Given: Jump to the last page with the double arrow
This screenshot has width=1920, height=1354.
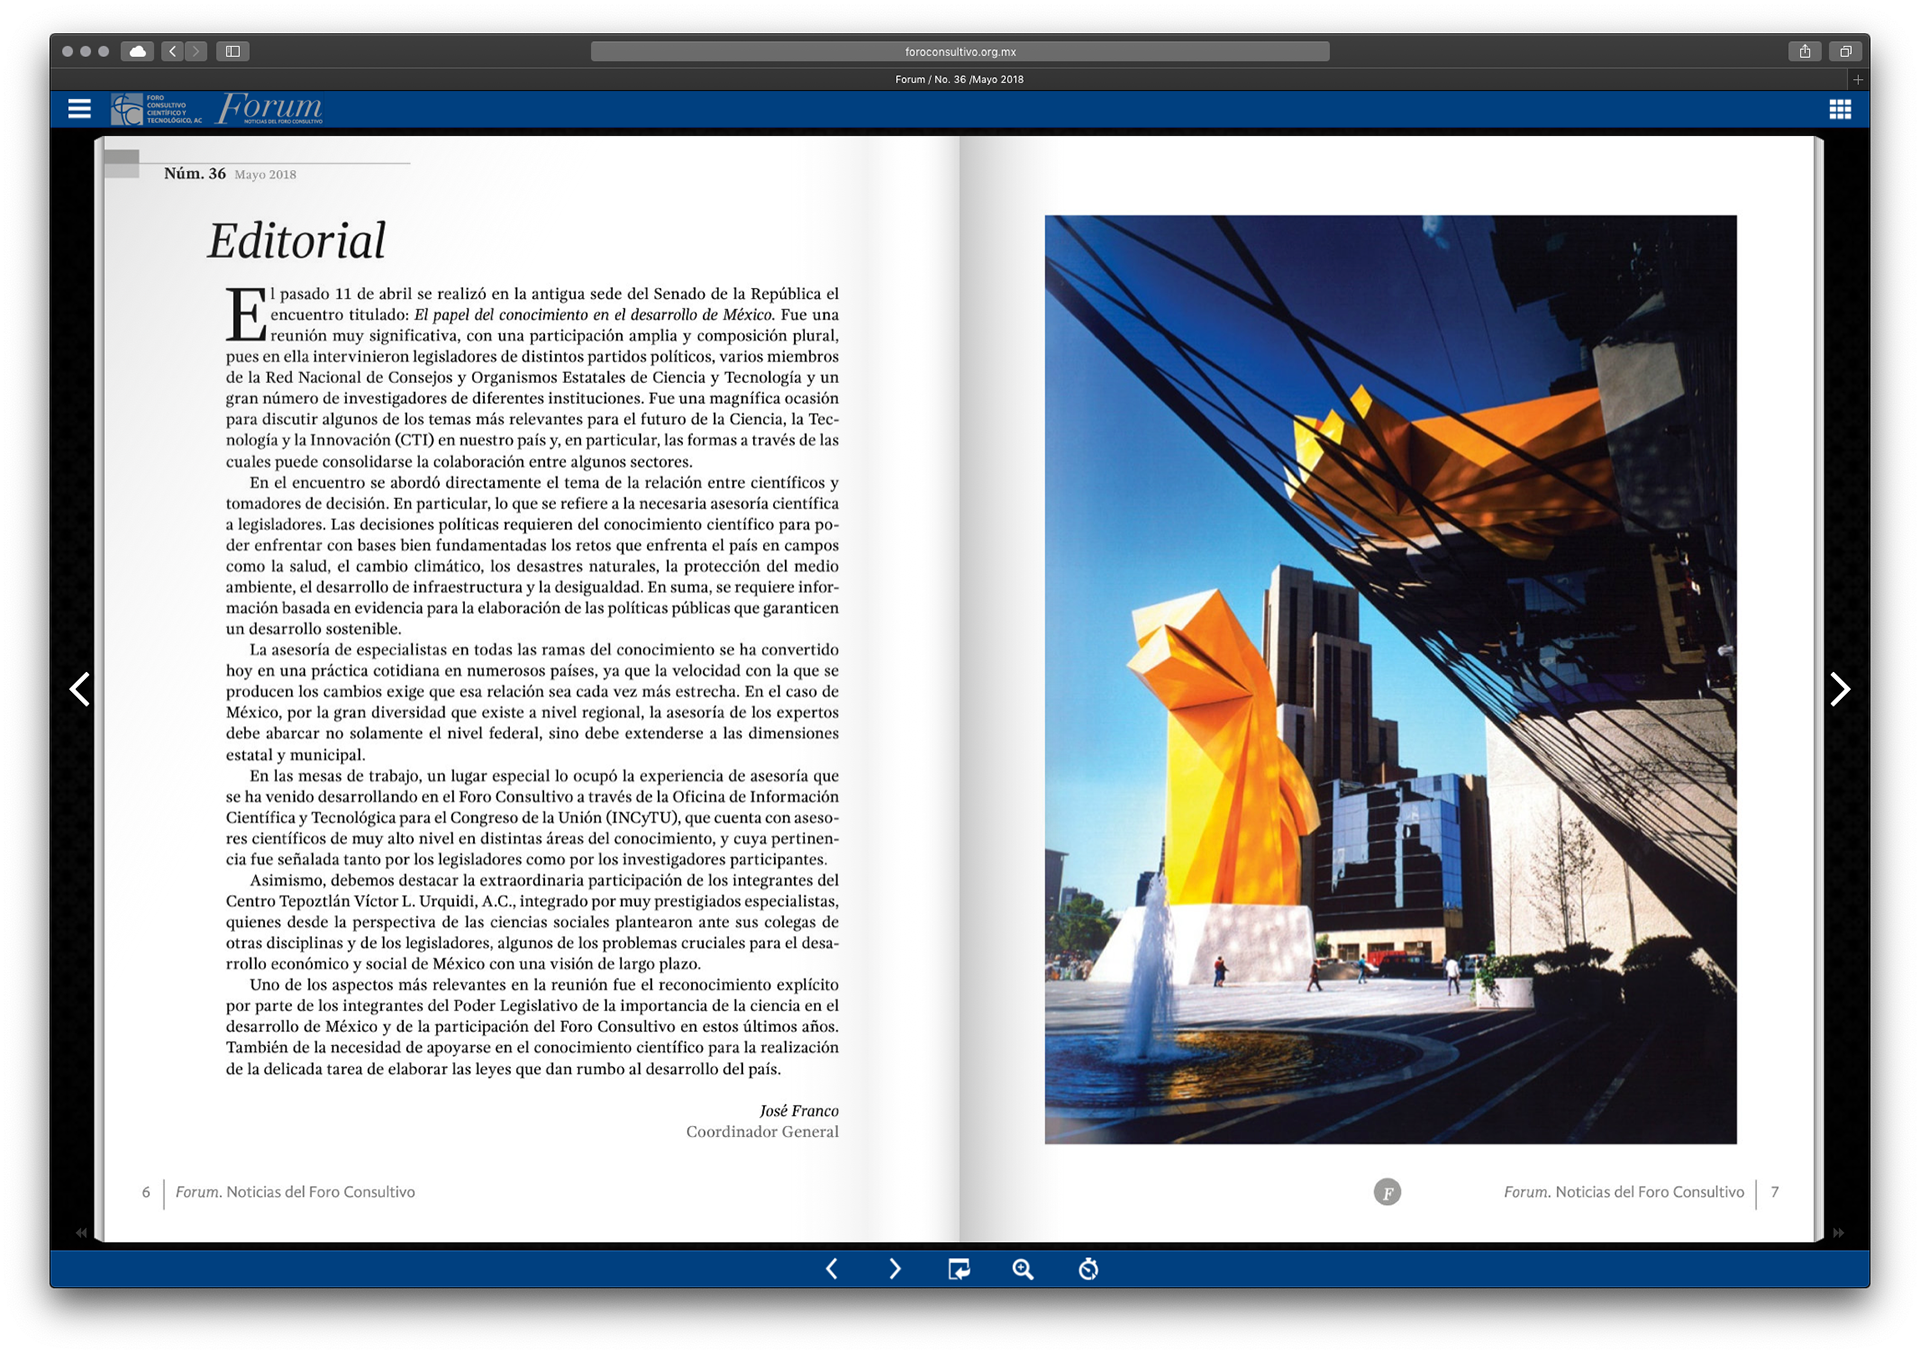Looking at the screenshot, I should tap(1838, 1233).
